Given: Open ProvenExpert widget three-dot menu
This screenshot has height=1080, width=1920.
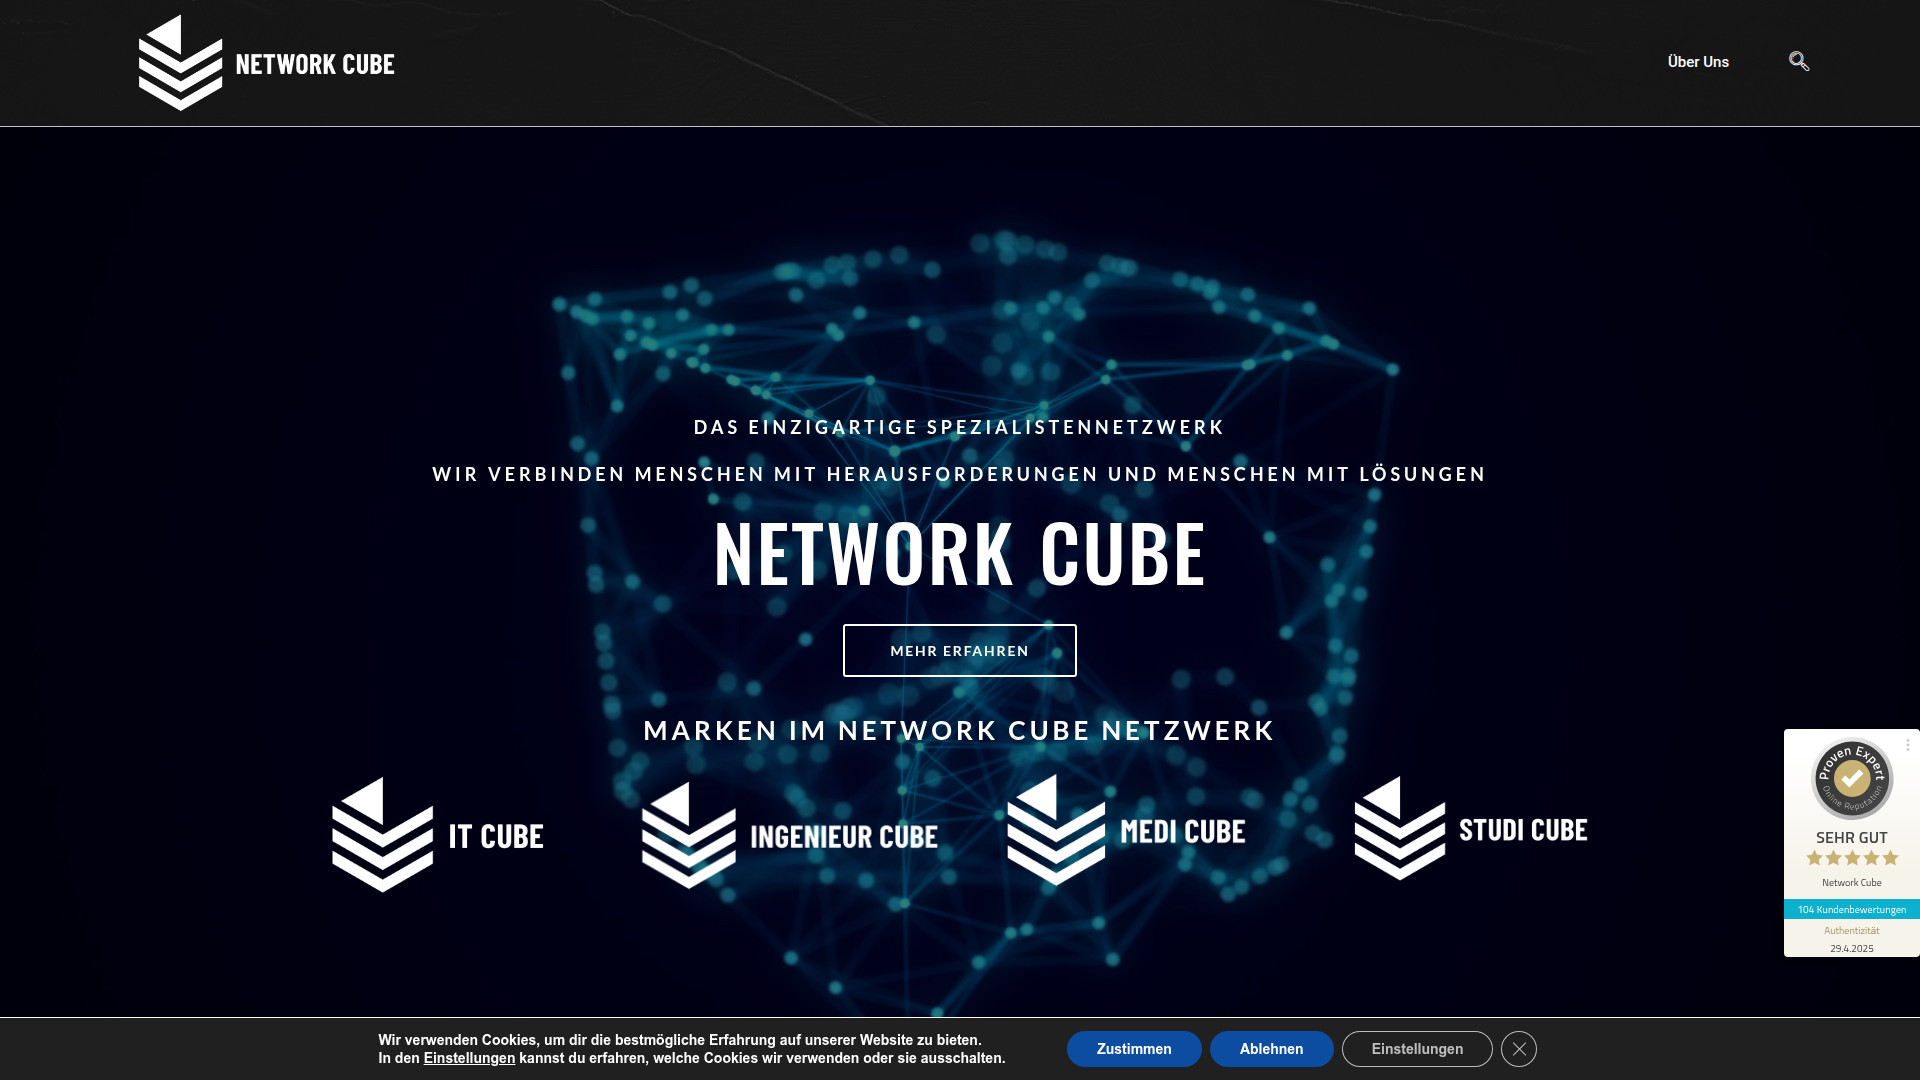Looking at the screenshot, I should coord(1908,745).
